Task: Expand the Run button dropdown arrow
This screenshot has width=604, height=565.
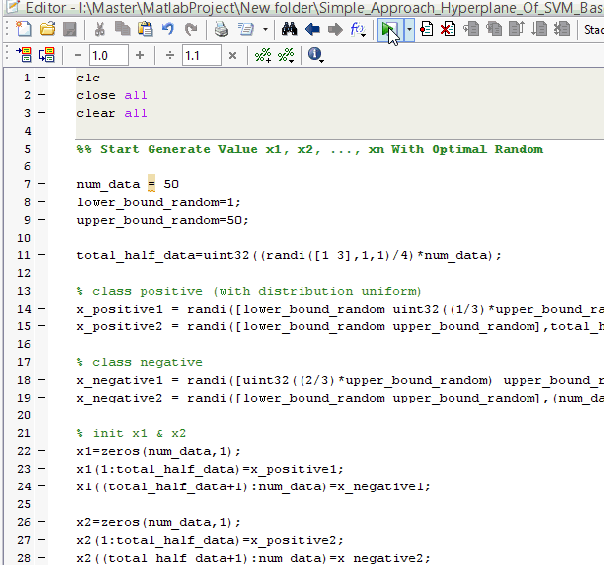Action: pos(408,30)
